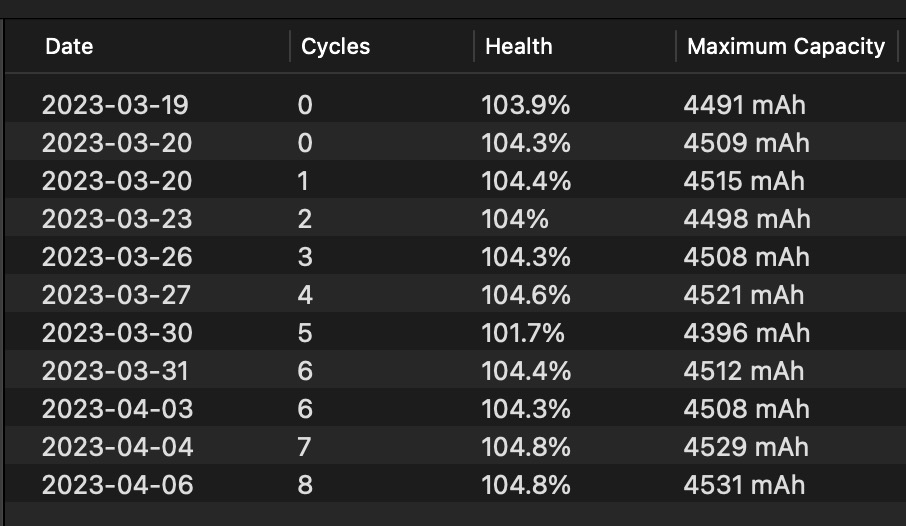Viewport: 906px width, 526px height.
Task: Select the 2023-04-06 row with 4531 mAh
Action: click(x=455, y=484)
